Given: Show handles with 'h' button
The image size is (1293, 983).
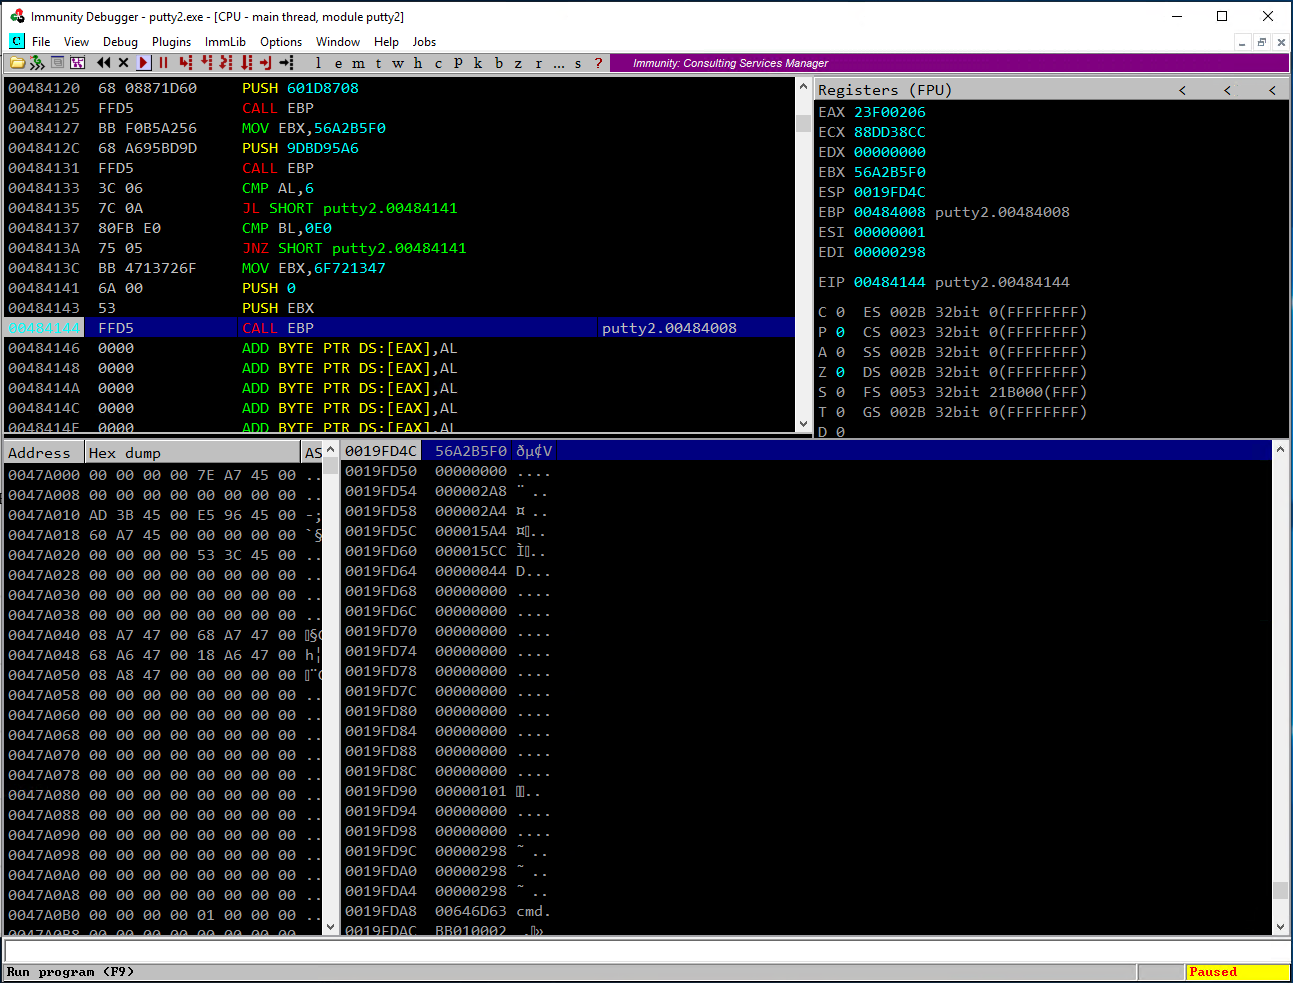Looking at the screenshot, I should click(418, 63).
